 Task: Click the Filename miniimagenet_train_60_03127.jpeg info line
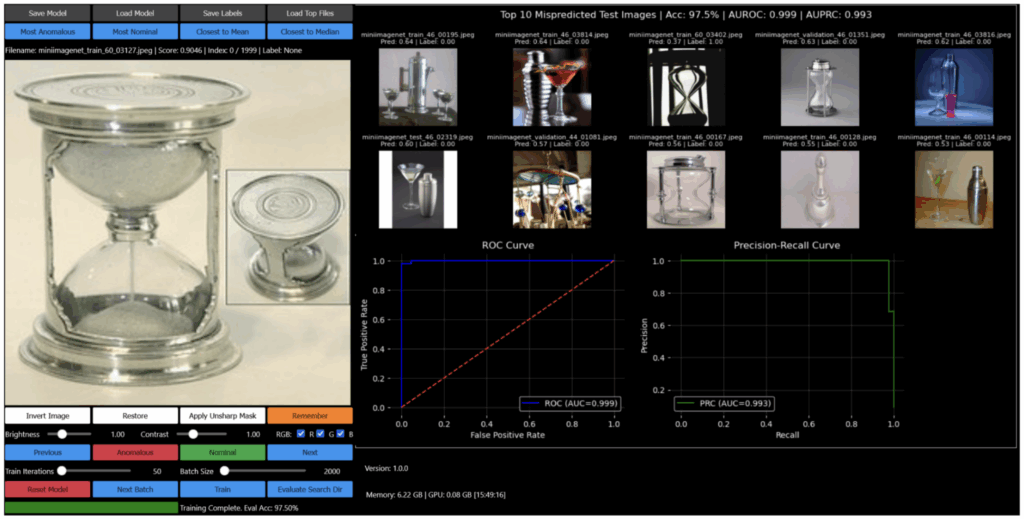coord(153,50)
